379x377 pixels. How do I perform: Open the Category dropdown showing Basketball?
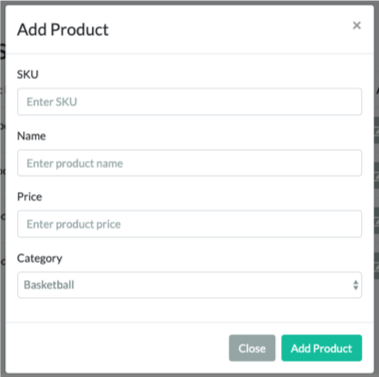189,285
